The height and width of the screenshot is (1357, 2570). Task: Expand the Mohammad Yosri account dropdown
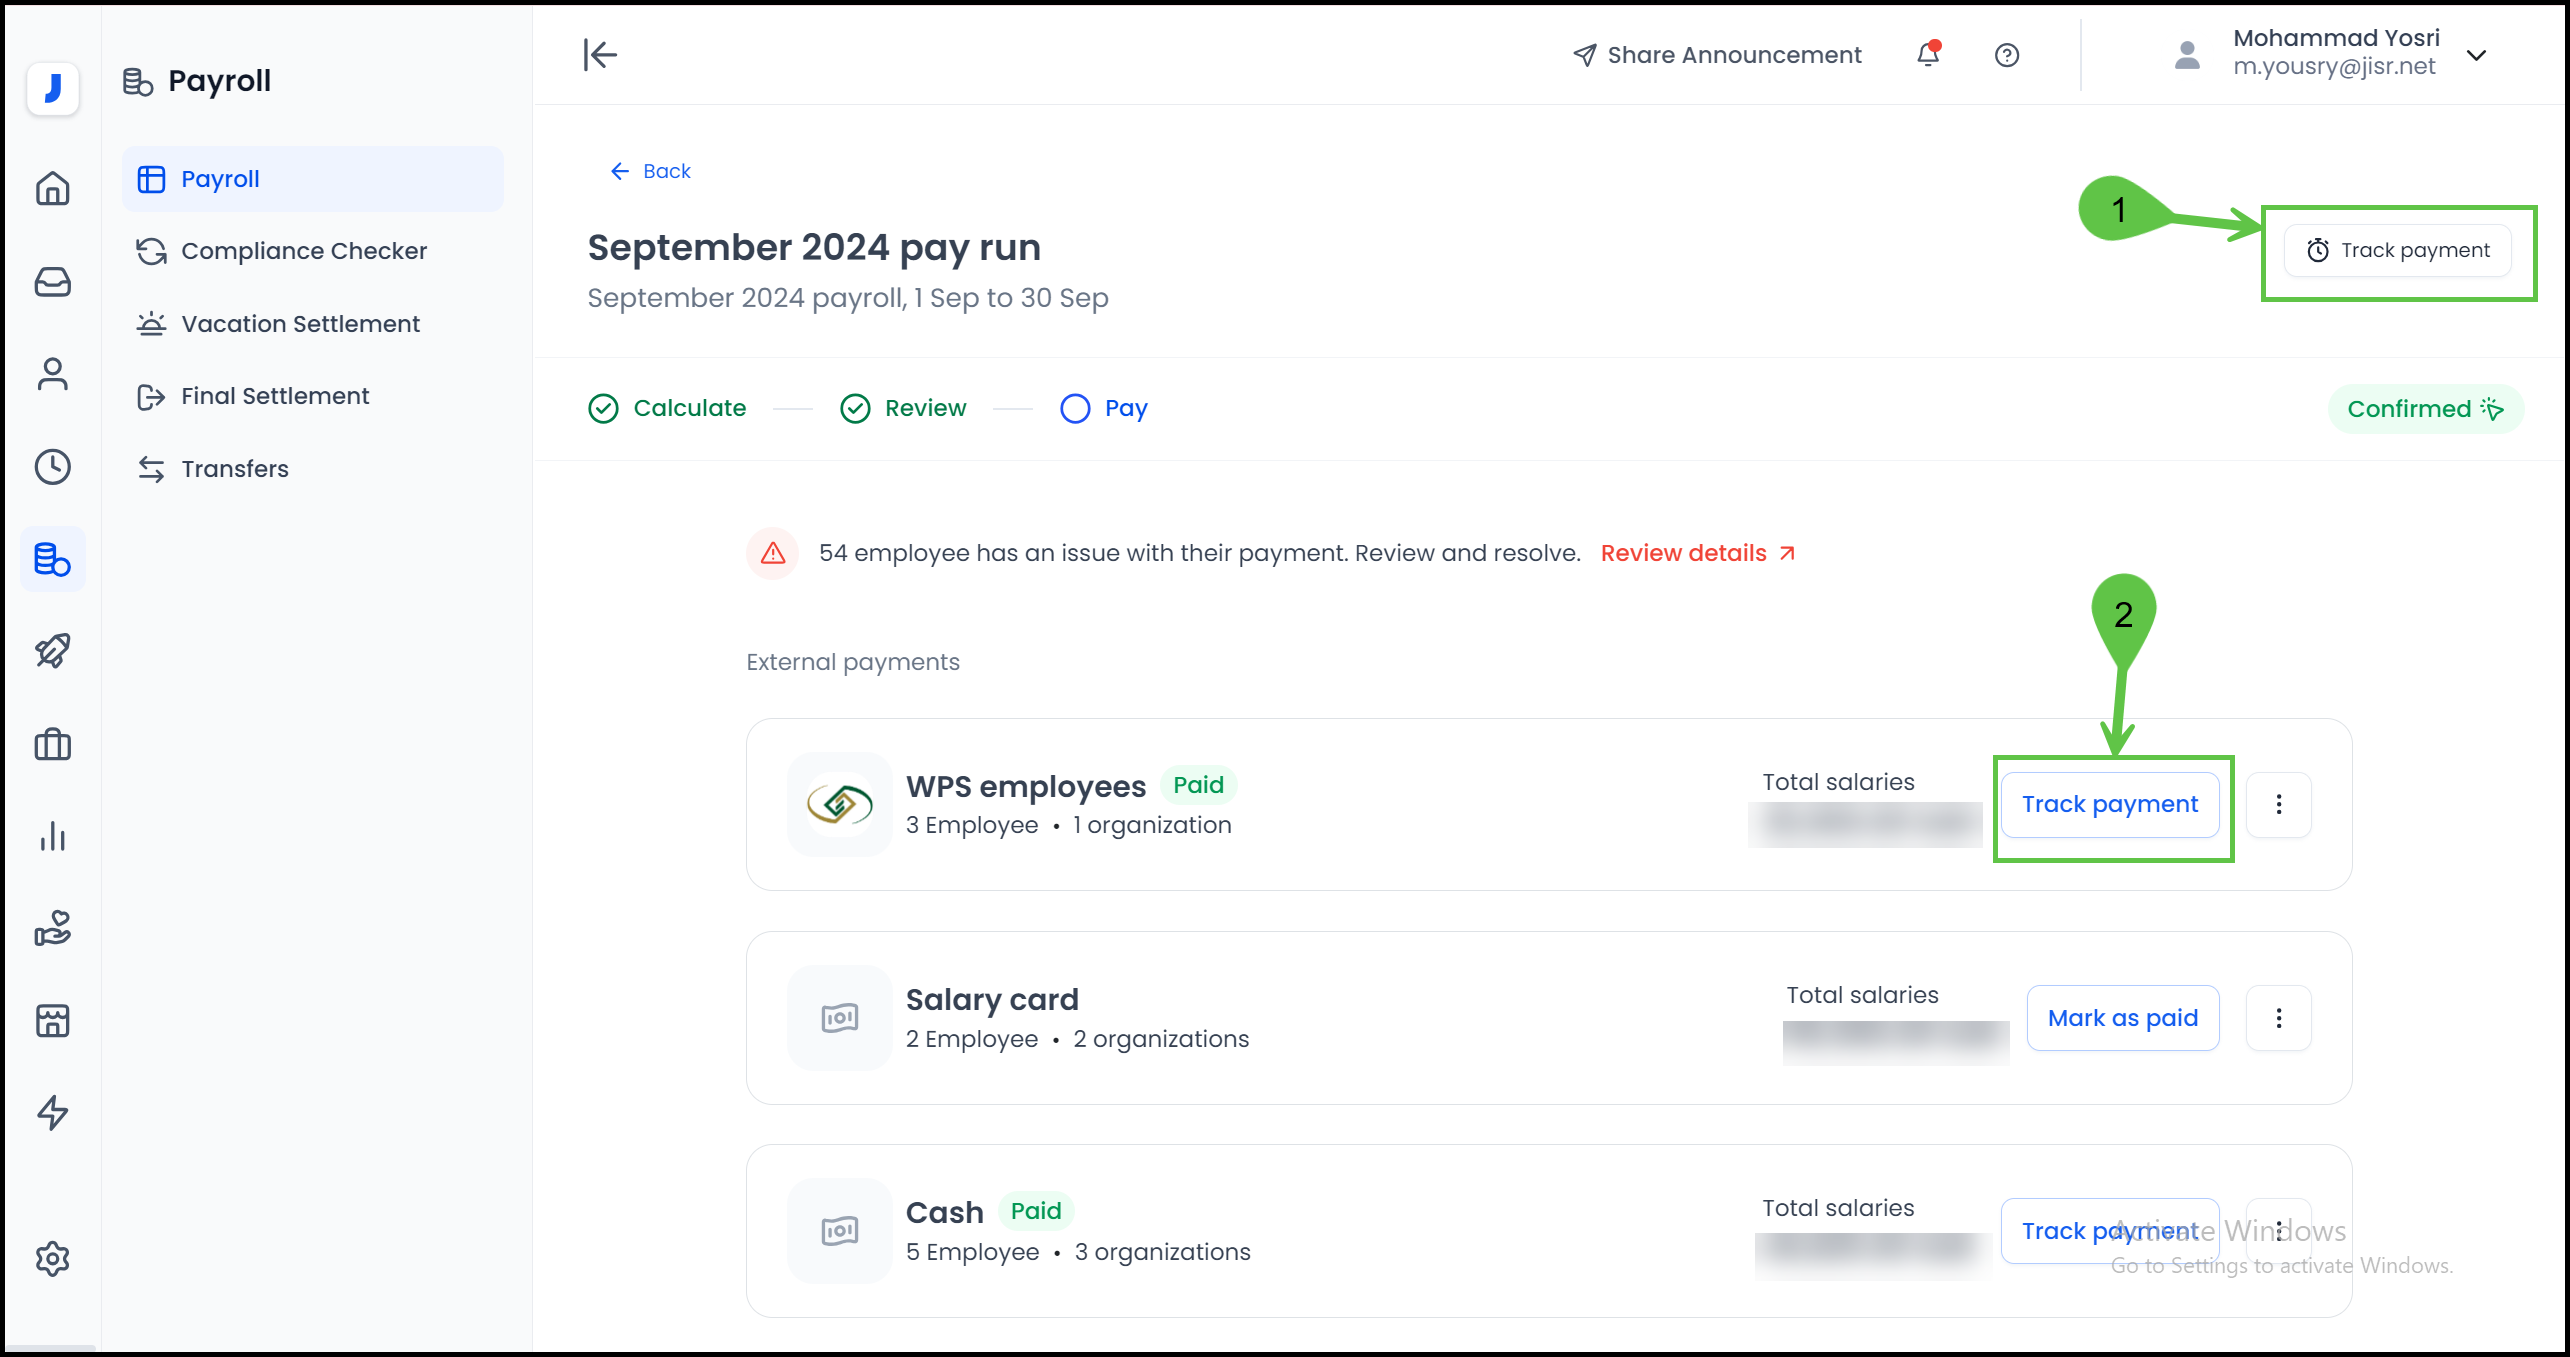pyautogui.click(x=2476, y=55)
